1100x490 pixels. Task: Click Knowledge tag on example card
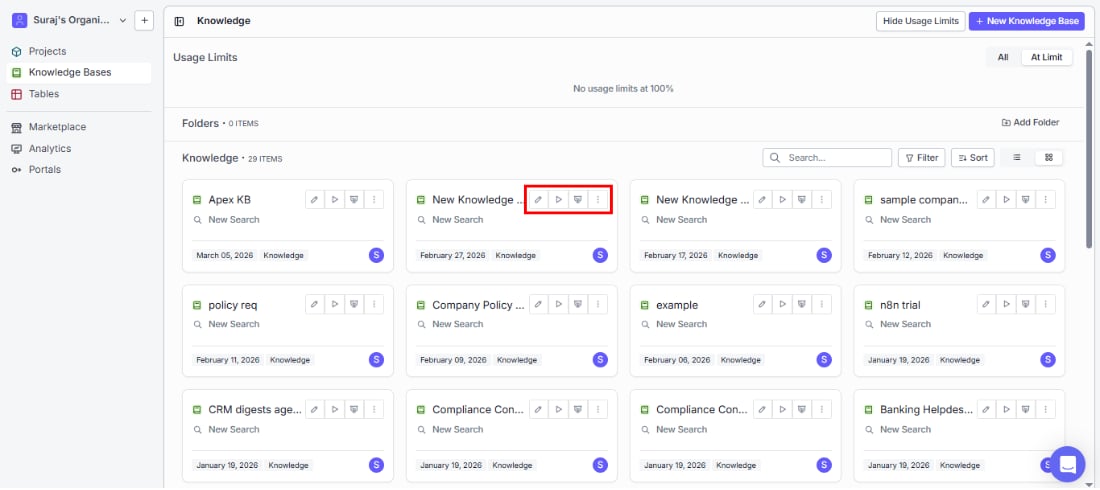pyautogui.click(x=741, y=360)
